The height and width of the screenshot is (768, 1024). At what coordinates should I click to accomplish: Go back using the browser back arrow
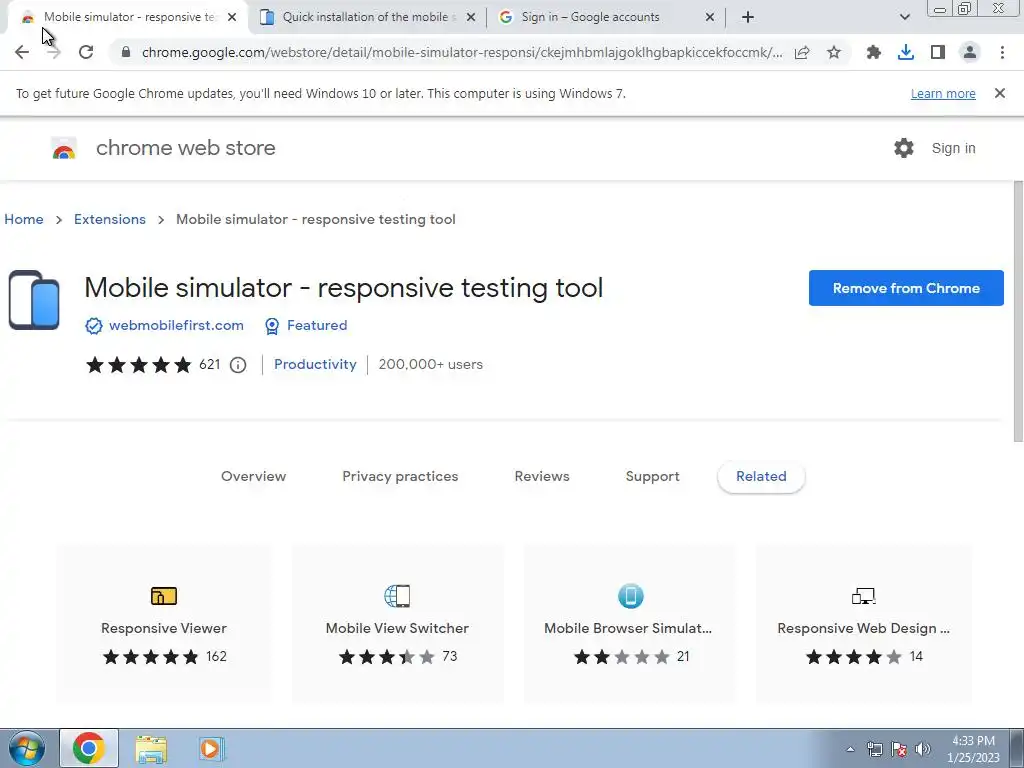coord(22,52)
